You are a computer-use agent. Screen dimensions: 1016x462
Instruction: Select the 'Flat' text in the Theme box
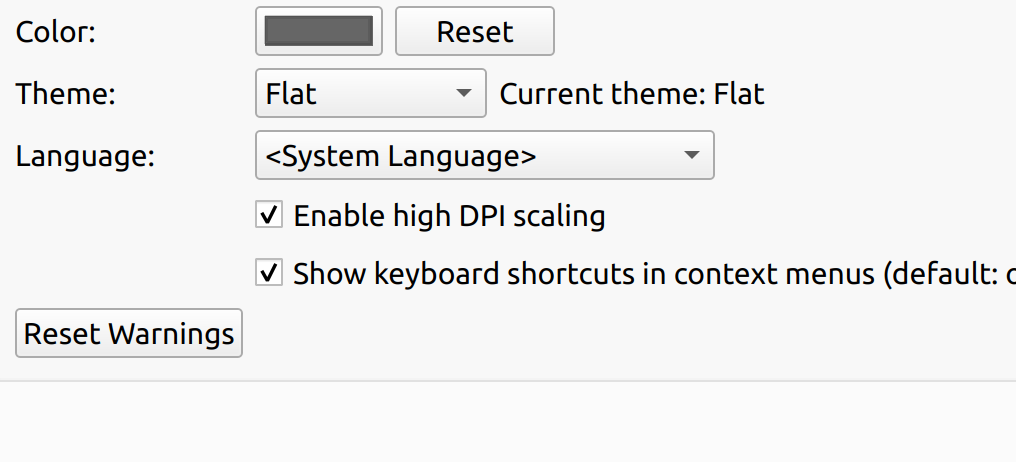click(291, 95)
